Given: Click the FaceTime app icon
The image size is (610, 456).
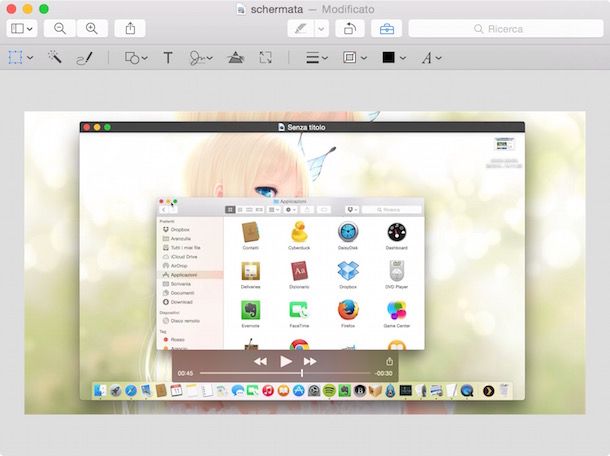Looking at the screenshot, I should point(299,310).
